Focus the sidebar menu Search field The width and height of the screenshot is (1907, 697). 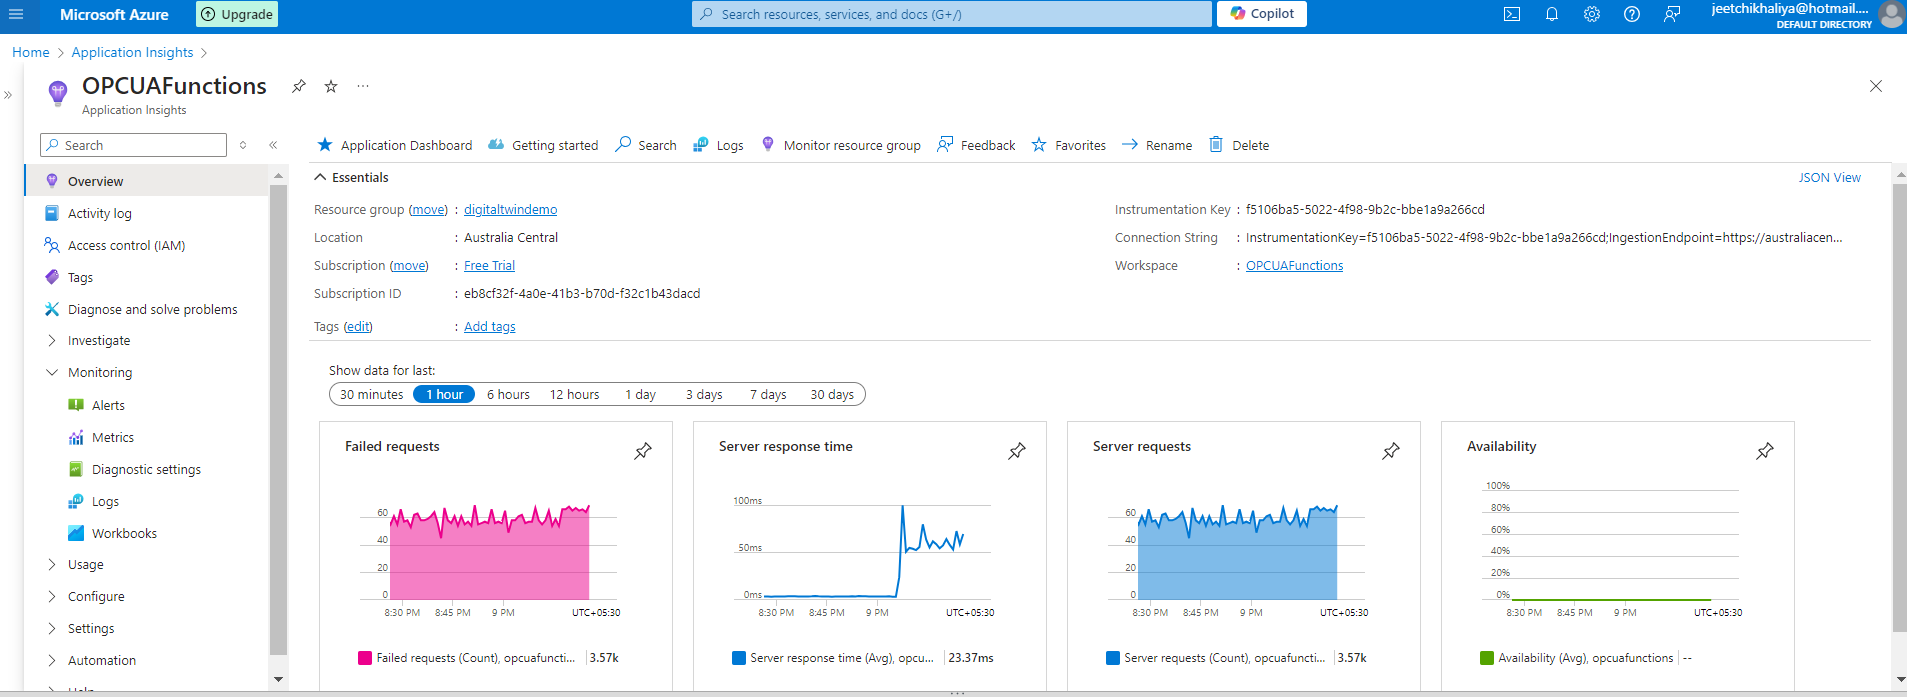[134, 145]
